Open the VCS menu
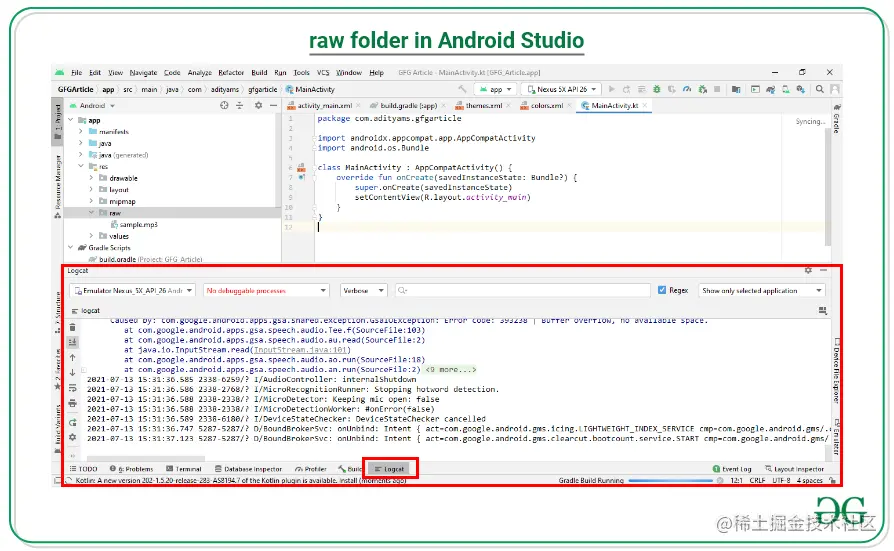 (x=323, y=72)
